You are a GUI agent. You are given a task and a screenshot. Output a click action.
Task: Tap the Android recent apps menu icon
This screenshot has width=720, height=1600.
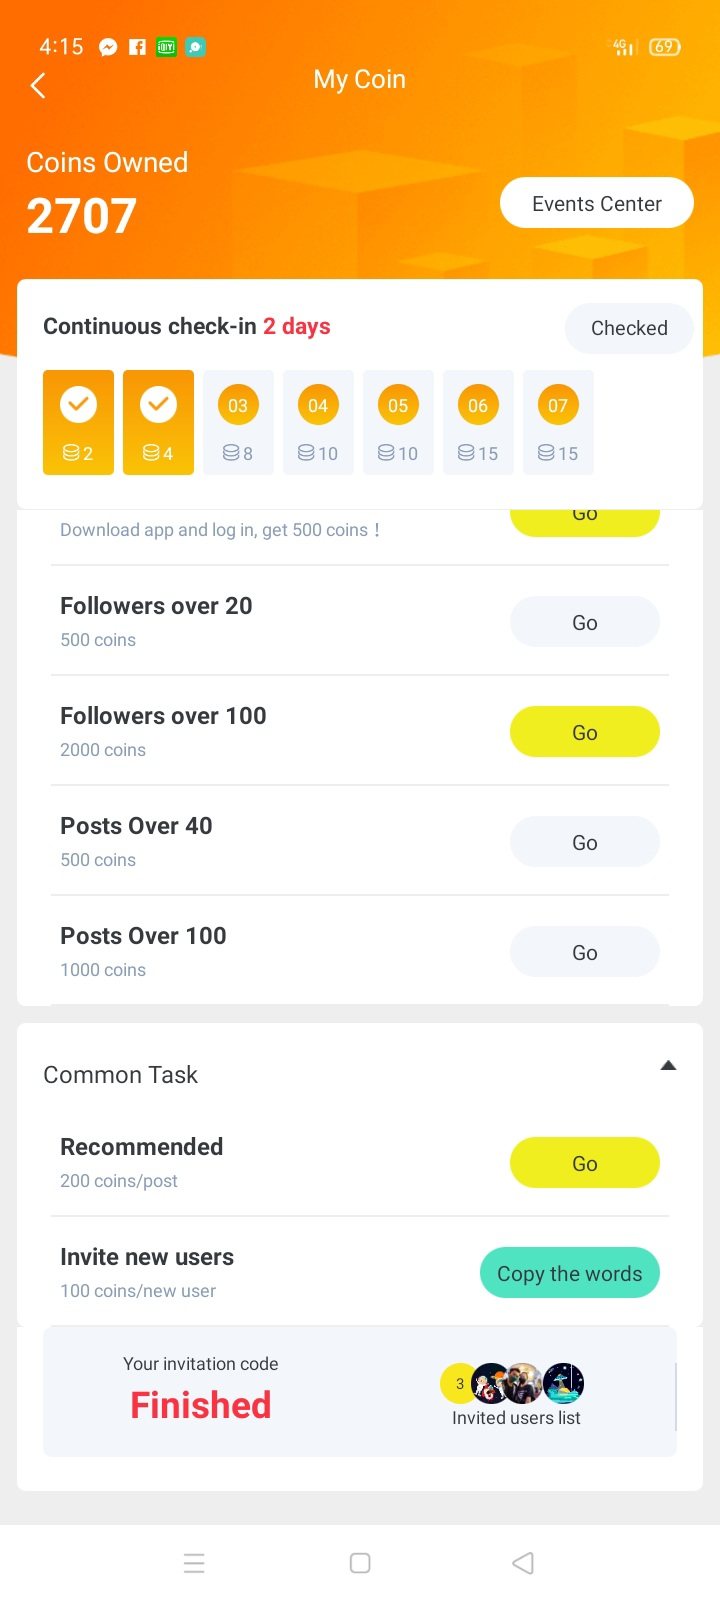194,1563
